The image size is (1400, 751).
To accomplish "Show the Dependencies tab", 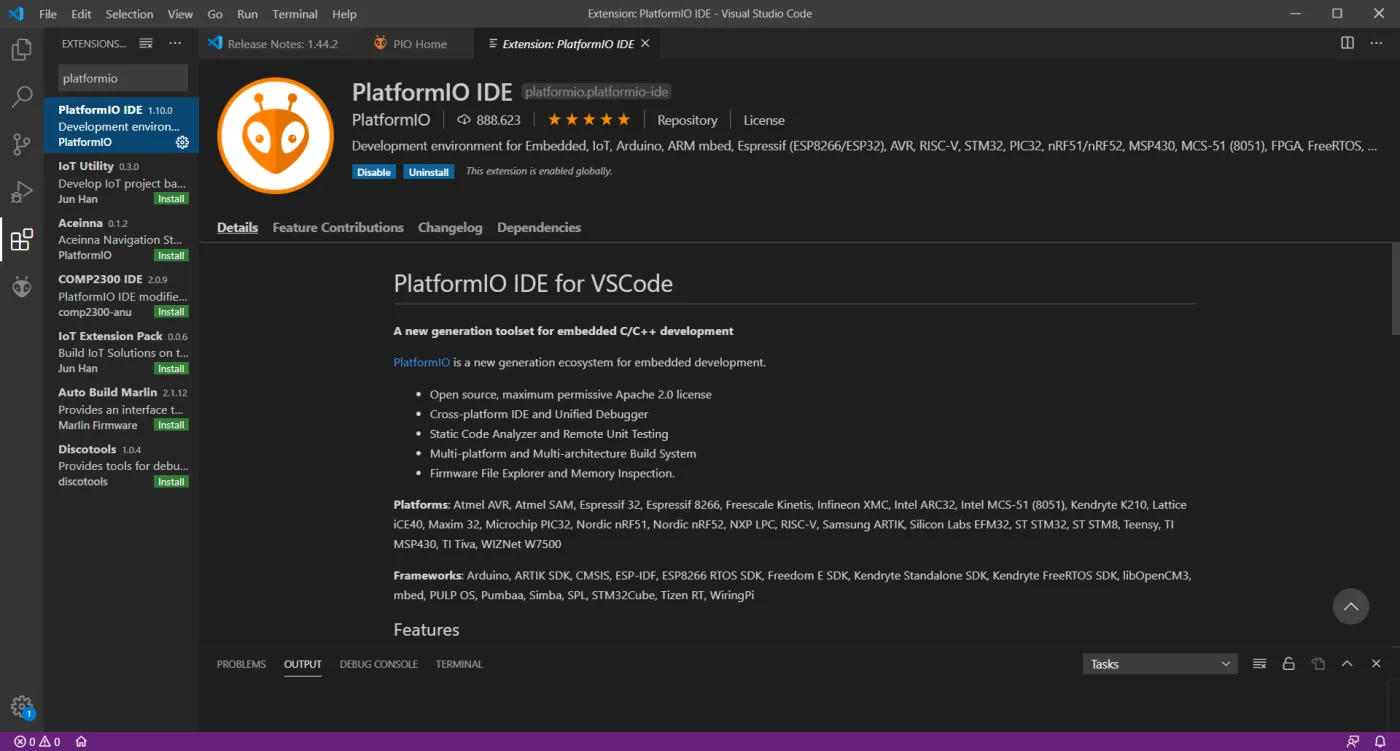I will click(x=539, y=228).
